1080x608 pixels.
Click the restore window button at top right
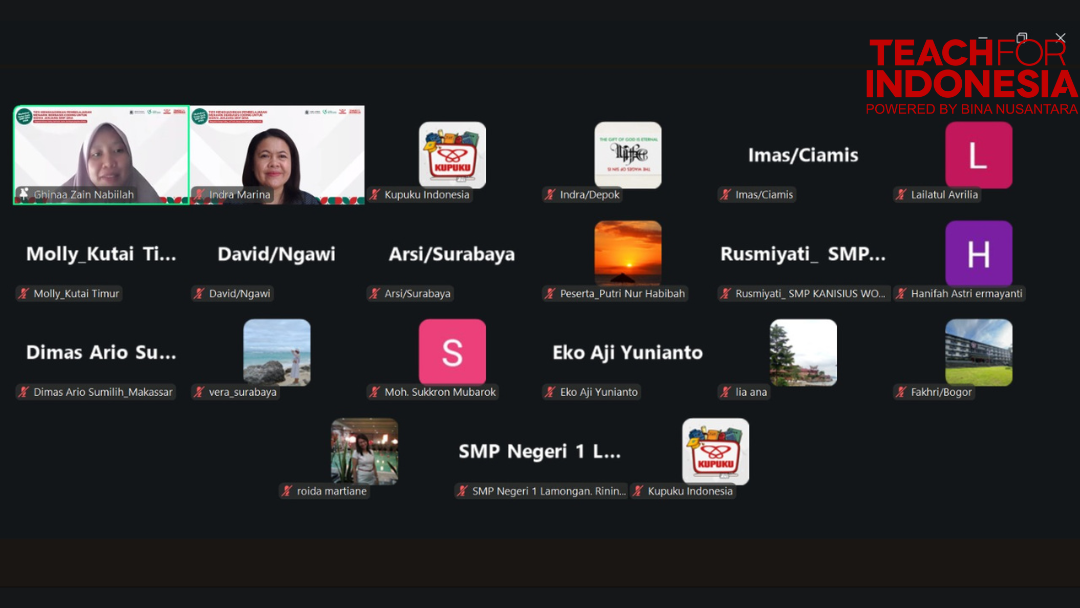tap(1021, 38)
